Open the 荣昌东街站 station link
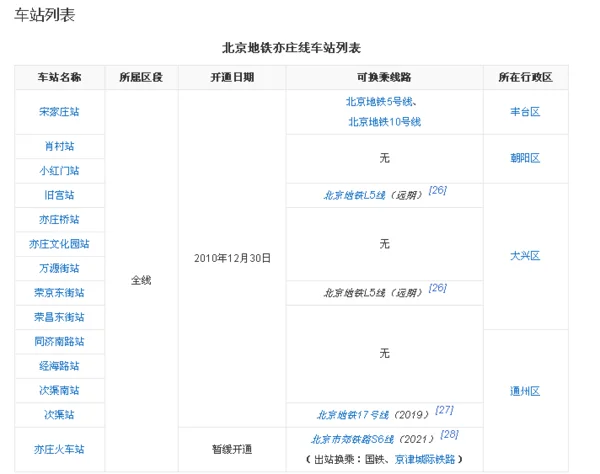Screen dimensions: 600x474 [59, 317]
